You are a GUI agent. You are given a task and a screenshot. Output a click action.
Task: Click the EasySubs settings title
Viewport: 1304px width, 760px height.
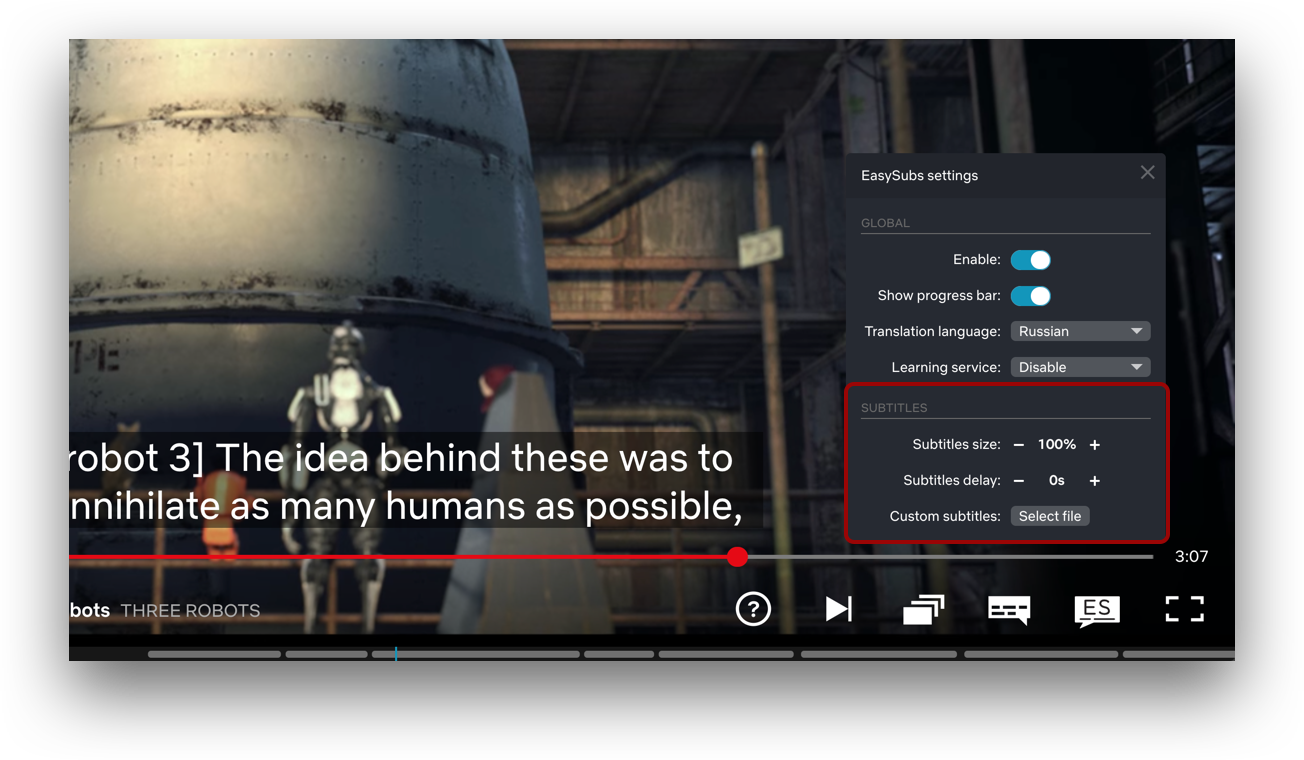[x=919, y=175]
